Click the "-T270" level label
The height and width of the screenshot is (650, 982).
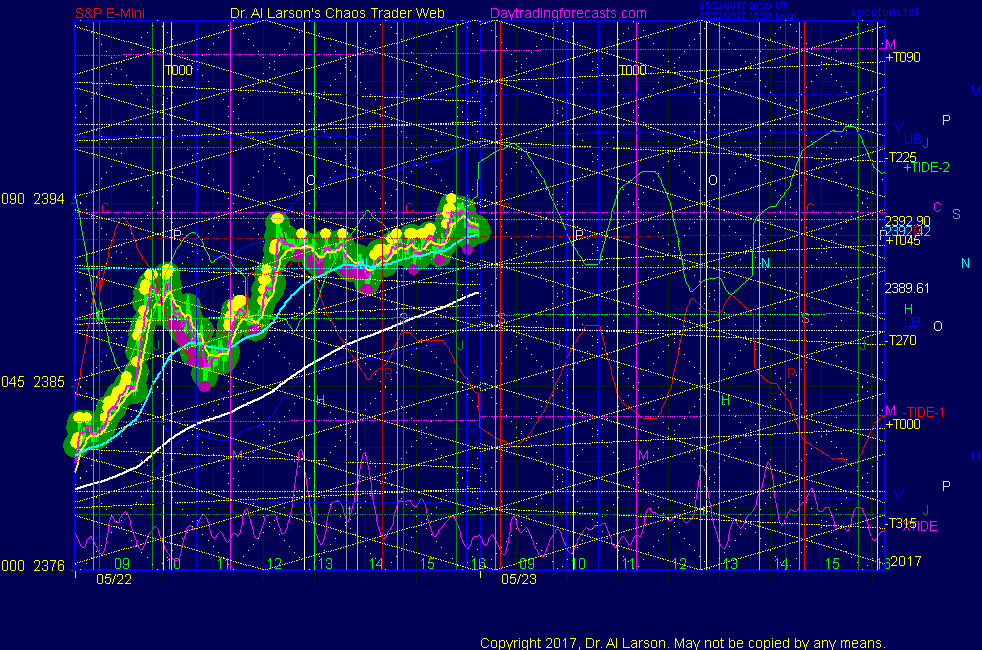point(901,341)
